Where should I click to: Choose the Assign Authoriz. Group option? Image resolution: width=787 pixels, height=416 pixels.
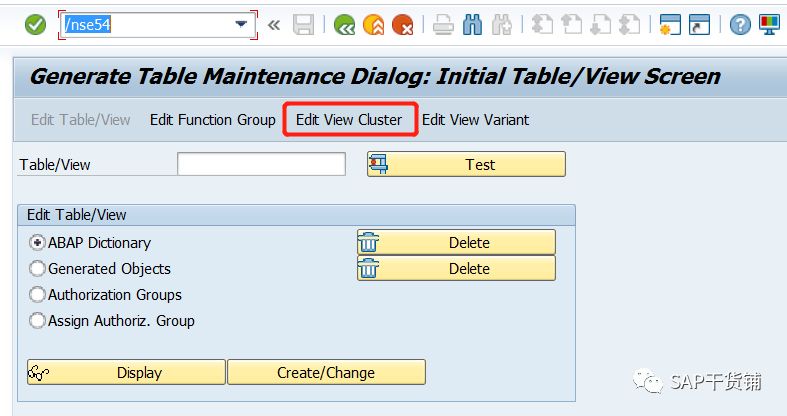click(38, 321)
